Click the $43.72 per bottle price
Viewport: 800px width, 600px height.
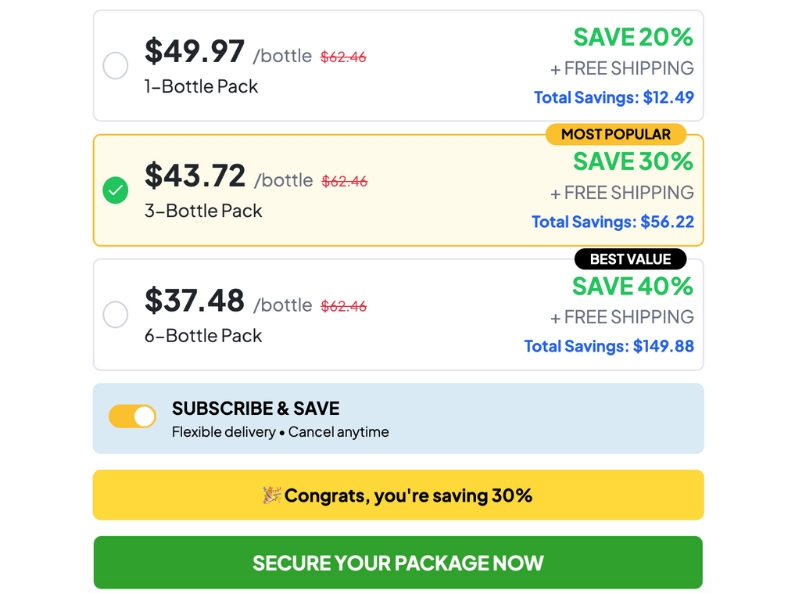[x=195, y=176]
